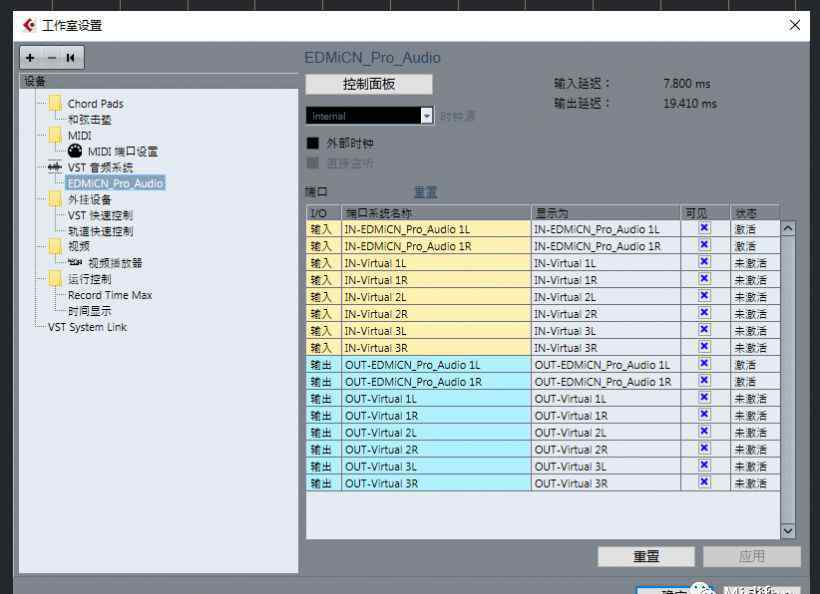Click the 状态 cell for OUT-Virtual 1R
Viewport: 820px width, 594px height.
coord(755,416)
